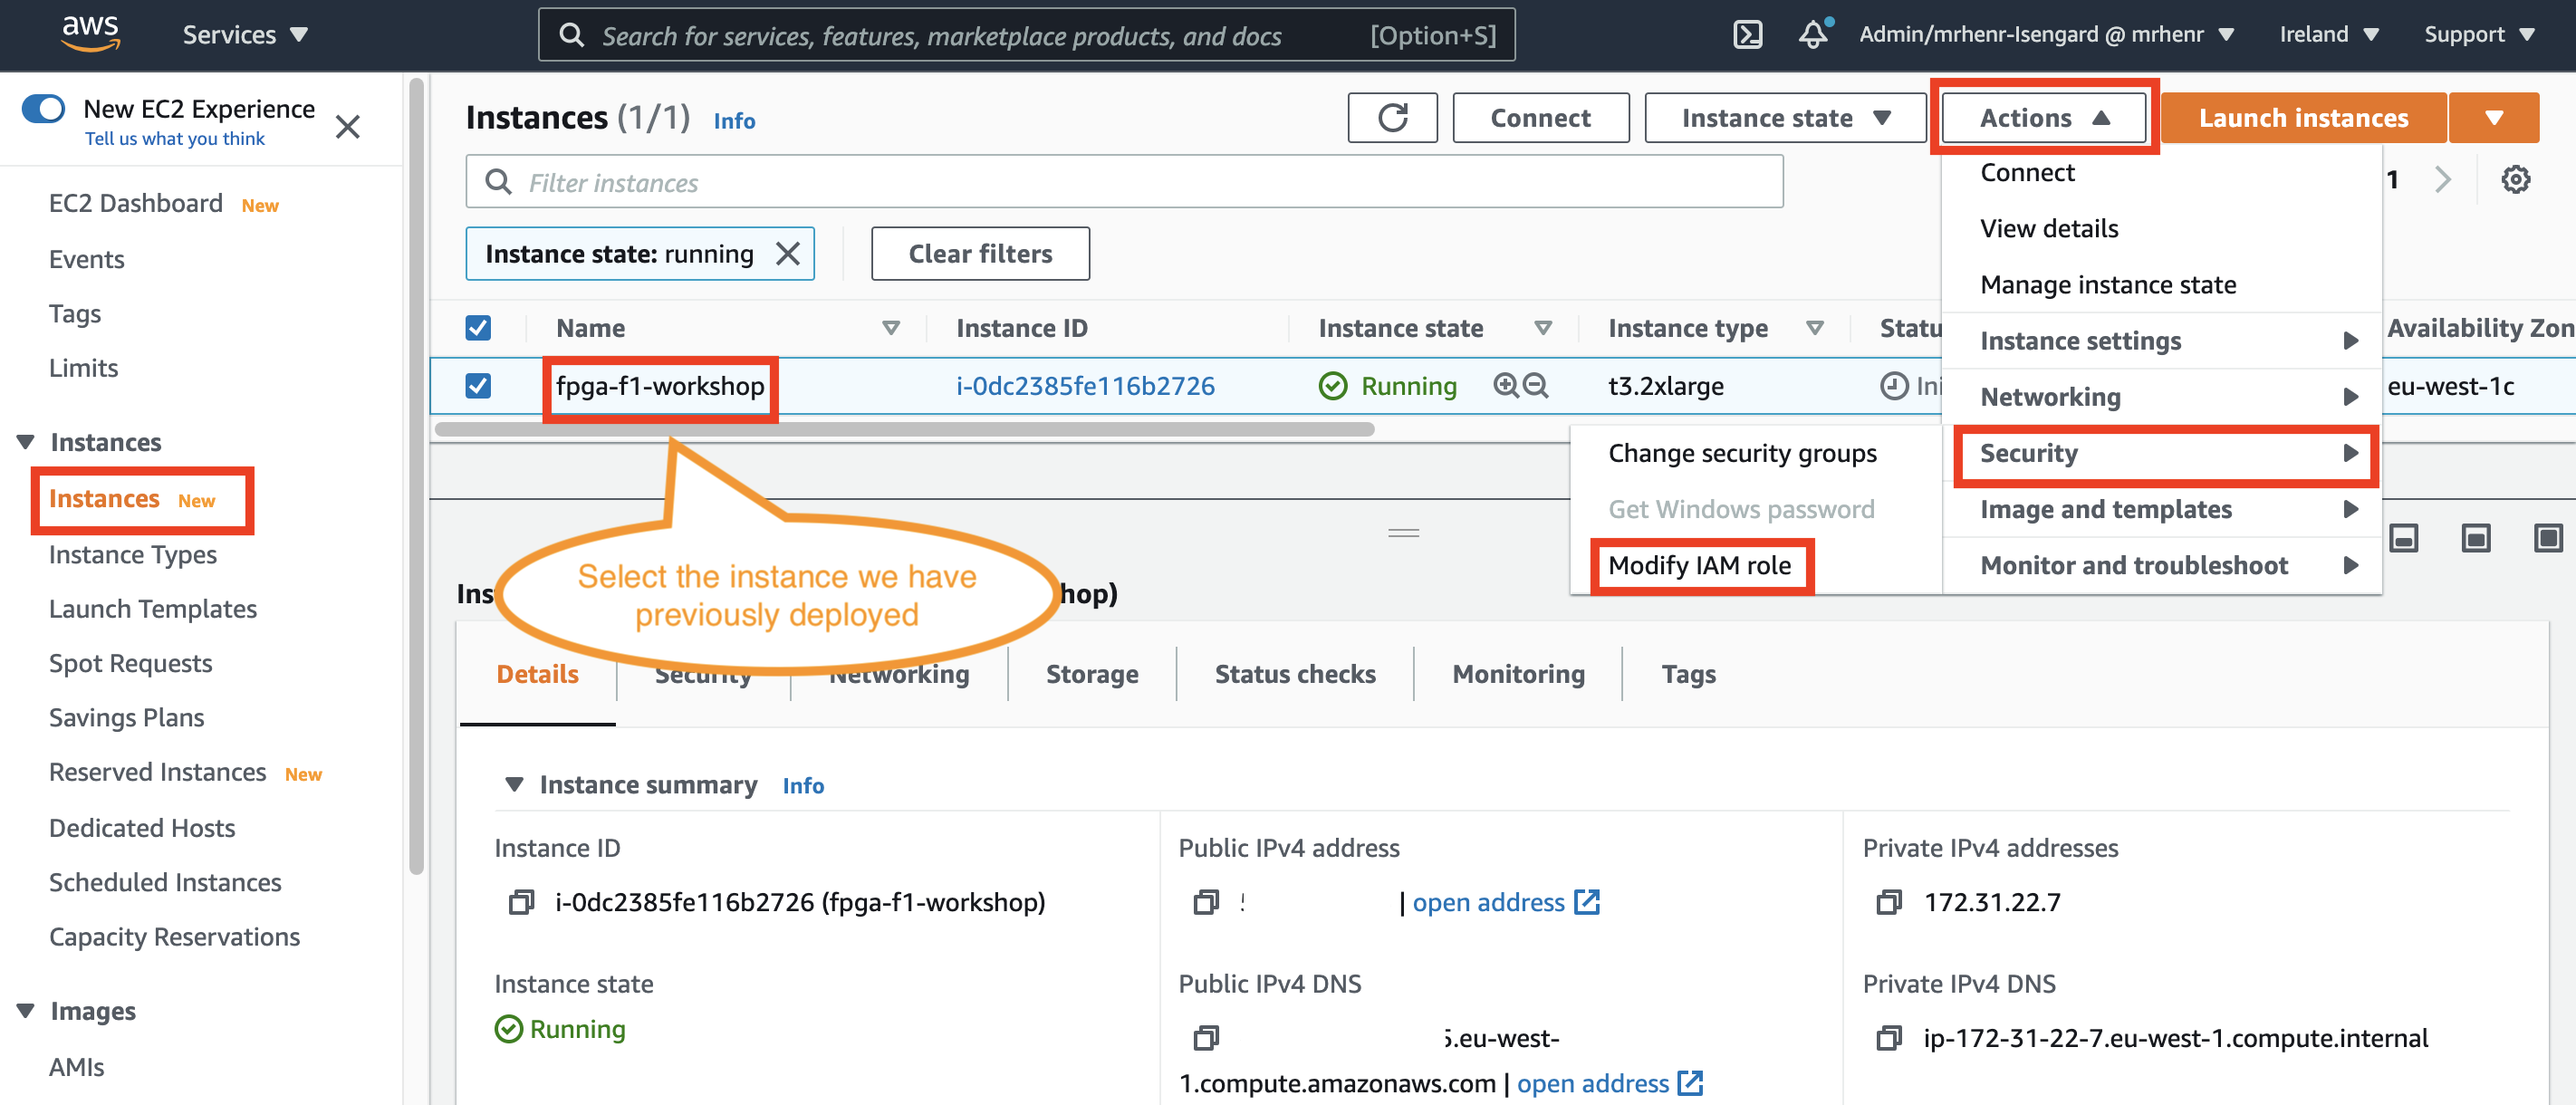The width and height of the screenshot is (2576, 1105).
Task: Click the Launch instances button
Action: point(2303,118)
